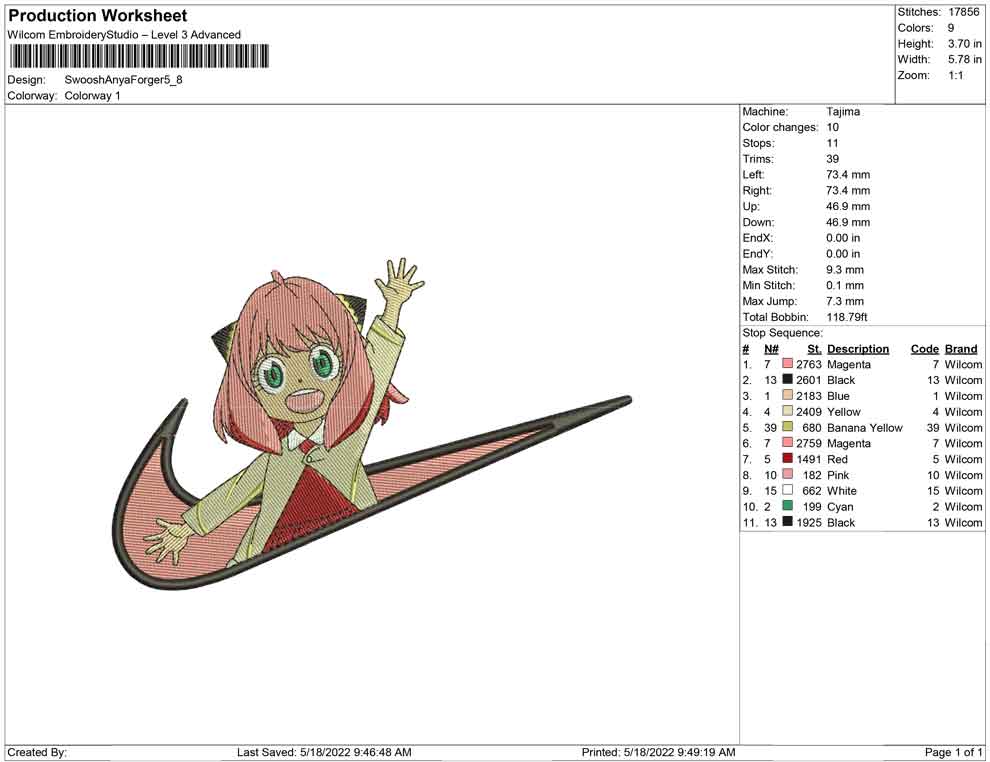The image size is (990, 762).
Task: Click the 'Code' column header
Action: (x=925, y=349)
